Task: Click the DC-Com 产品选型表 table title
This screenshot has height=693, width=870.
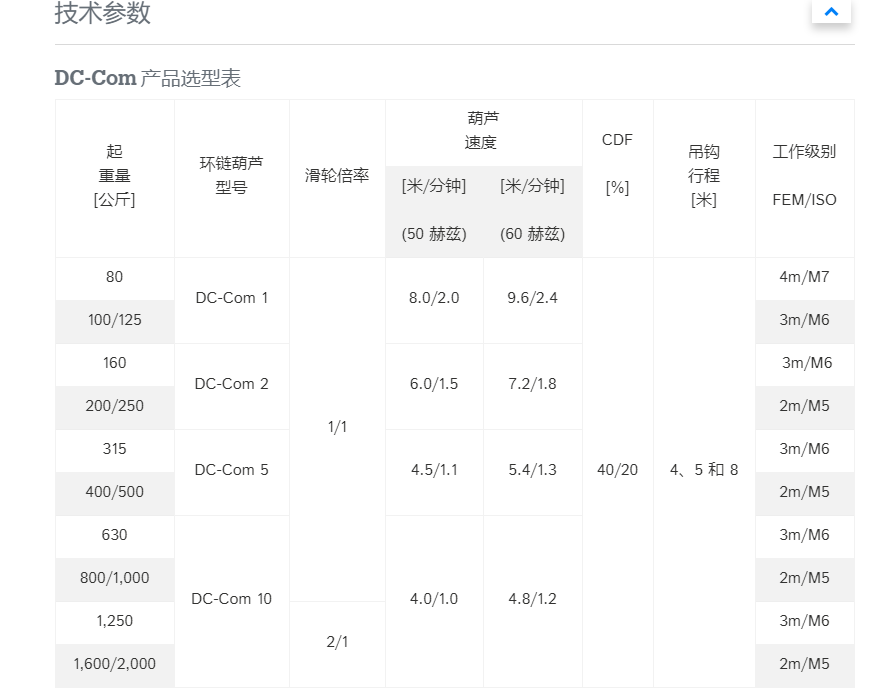Action: [147, 78]
